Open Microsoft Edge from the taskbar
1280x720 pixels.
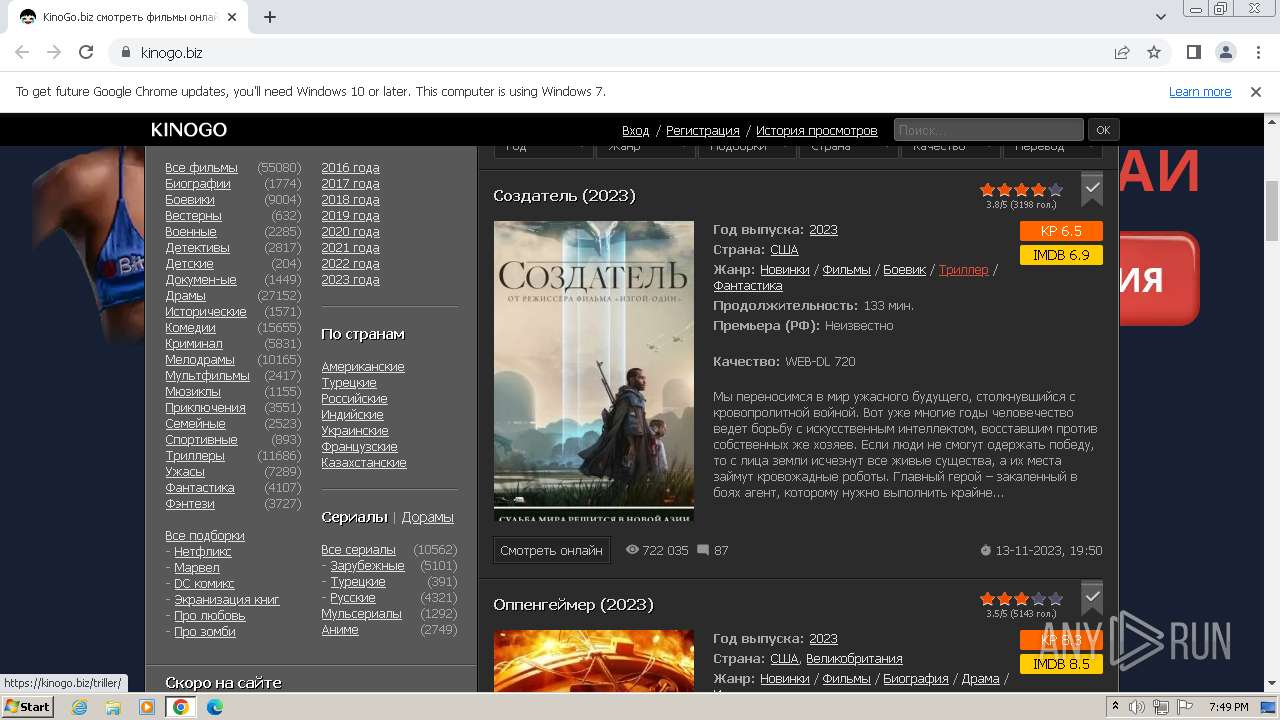(x=214, y=707)
